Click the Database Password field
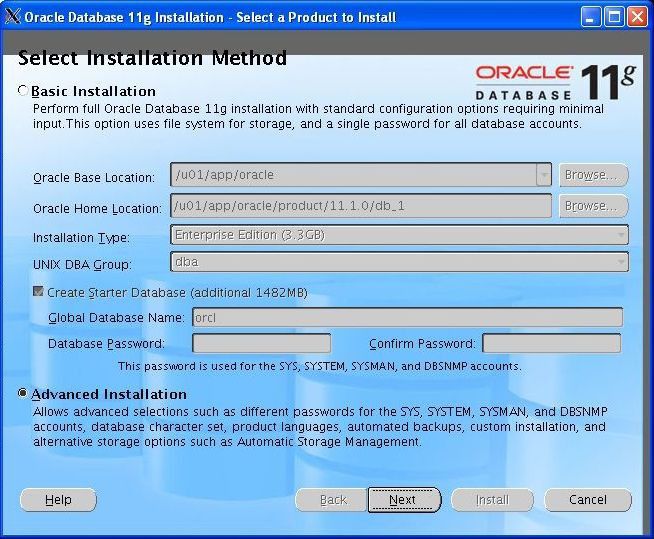The height and width of the screenshot is (539, 654). click(x=262, y=343)
